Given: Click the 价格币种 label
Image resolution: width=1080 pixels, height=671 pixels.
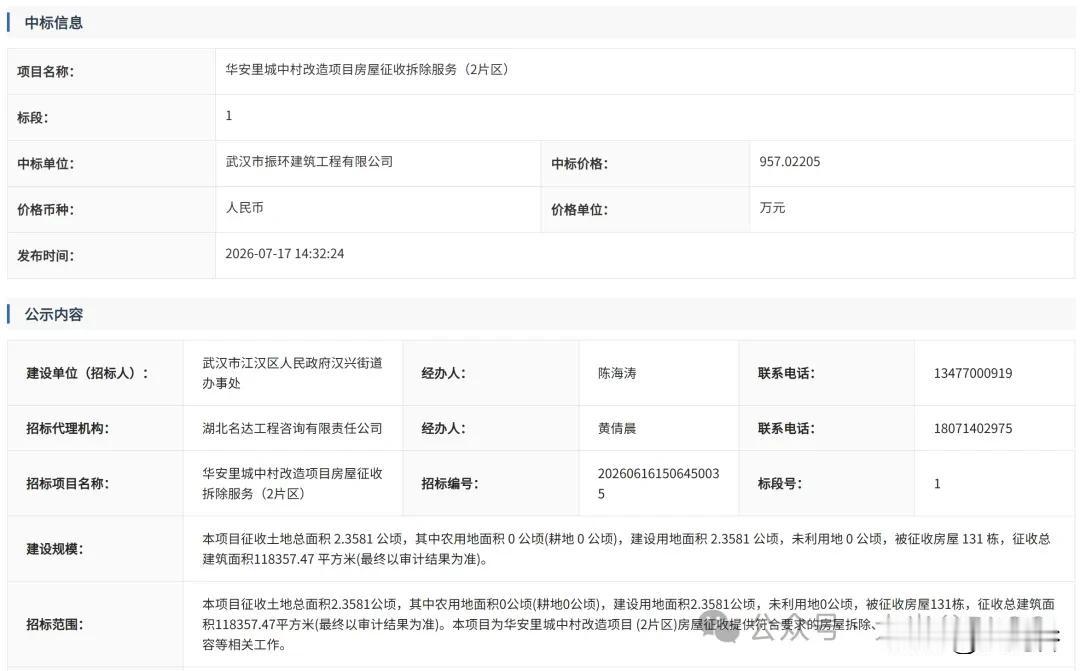Looking at the screenshot, I should [45, 210].
